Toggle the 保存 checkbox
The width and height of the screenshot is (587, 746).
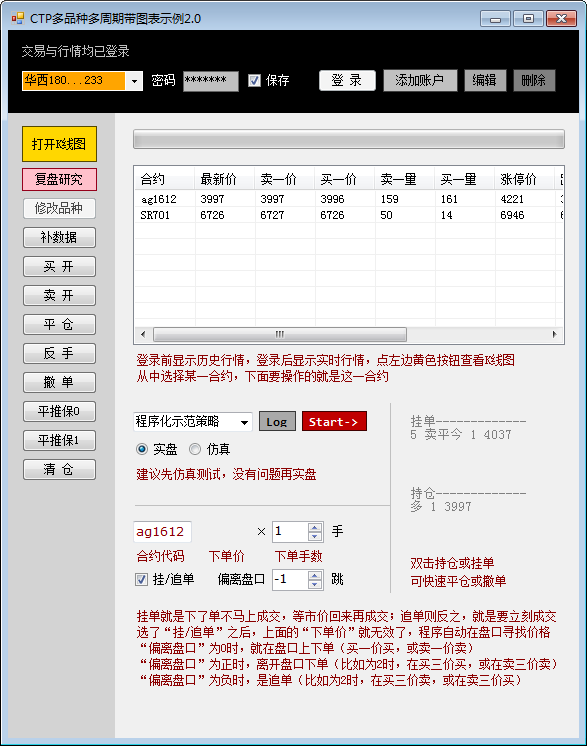click(254, 80)
